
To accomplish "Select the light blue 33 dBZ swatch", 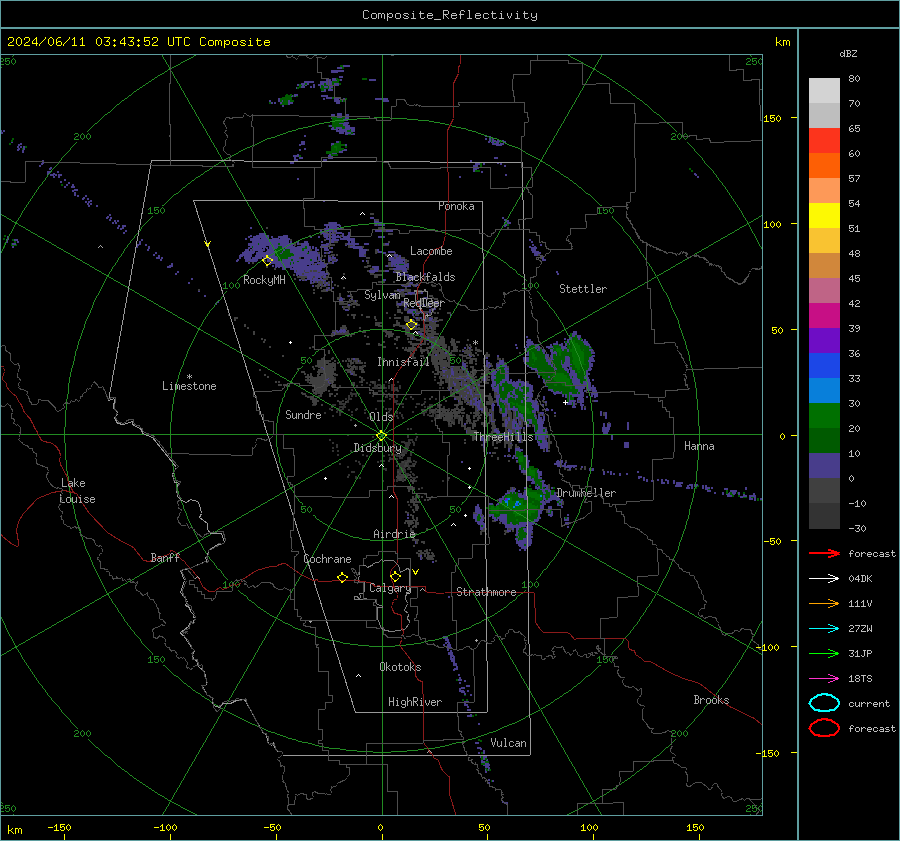I will pyautogui.click(x=824, y=390).
